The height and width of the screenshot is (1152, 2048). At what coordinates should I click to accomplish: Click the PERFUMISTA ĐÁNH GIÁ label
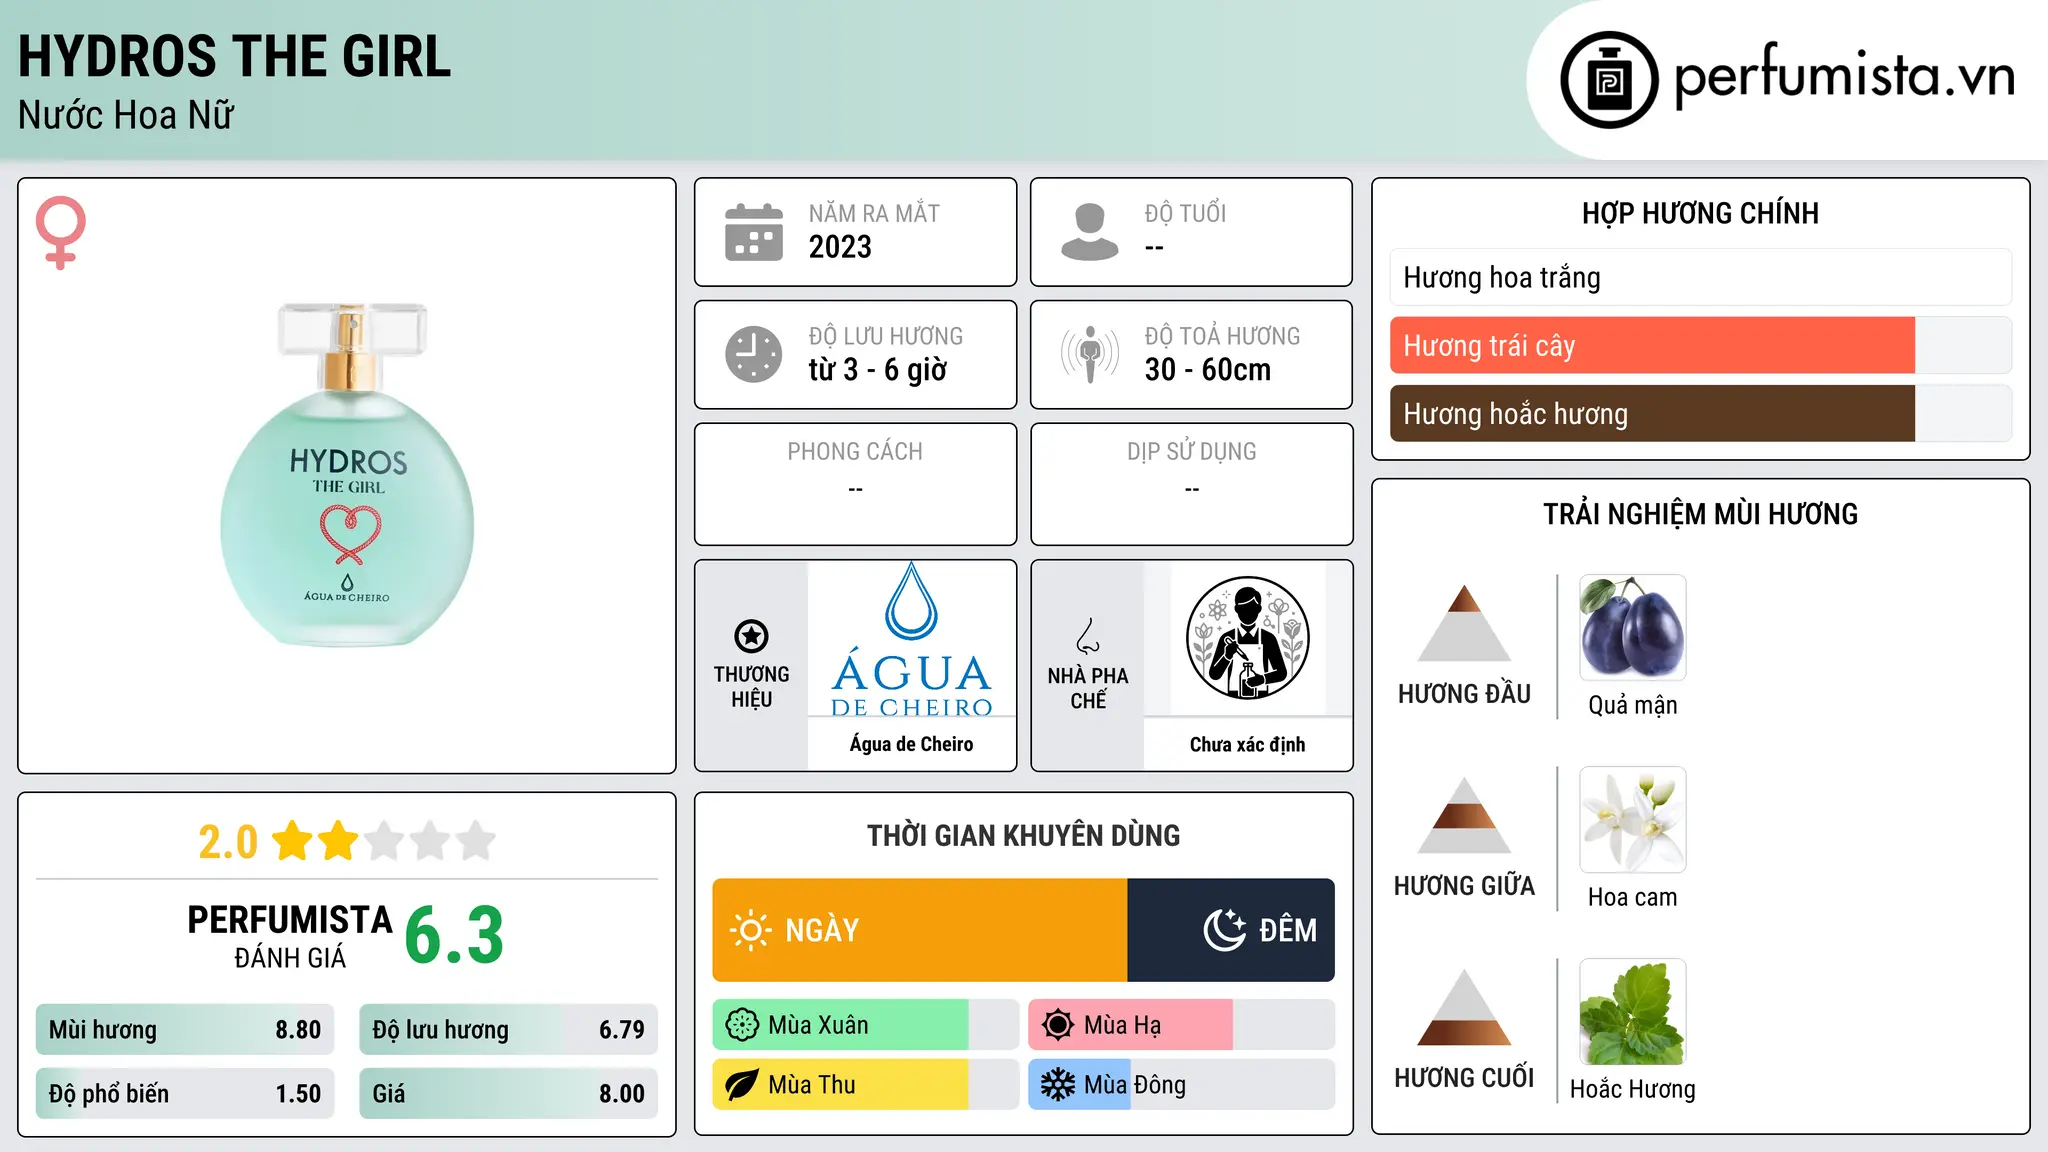click(290, 937)
